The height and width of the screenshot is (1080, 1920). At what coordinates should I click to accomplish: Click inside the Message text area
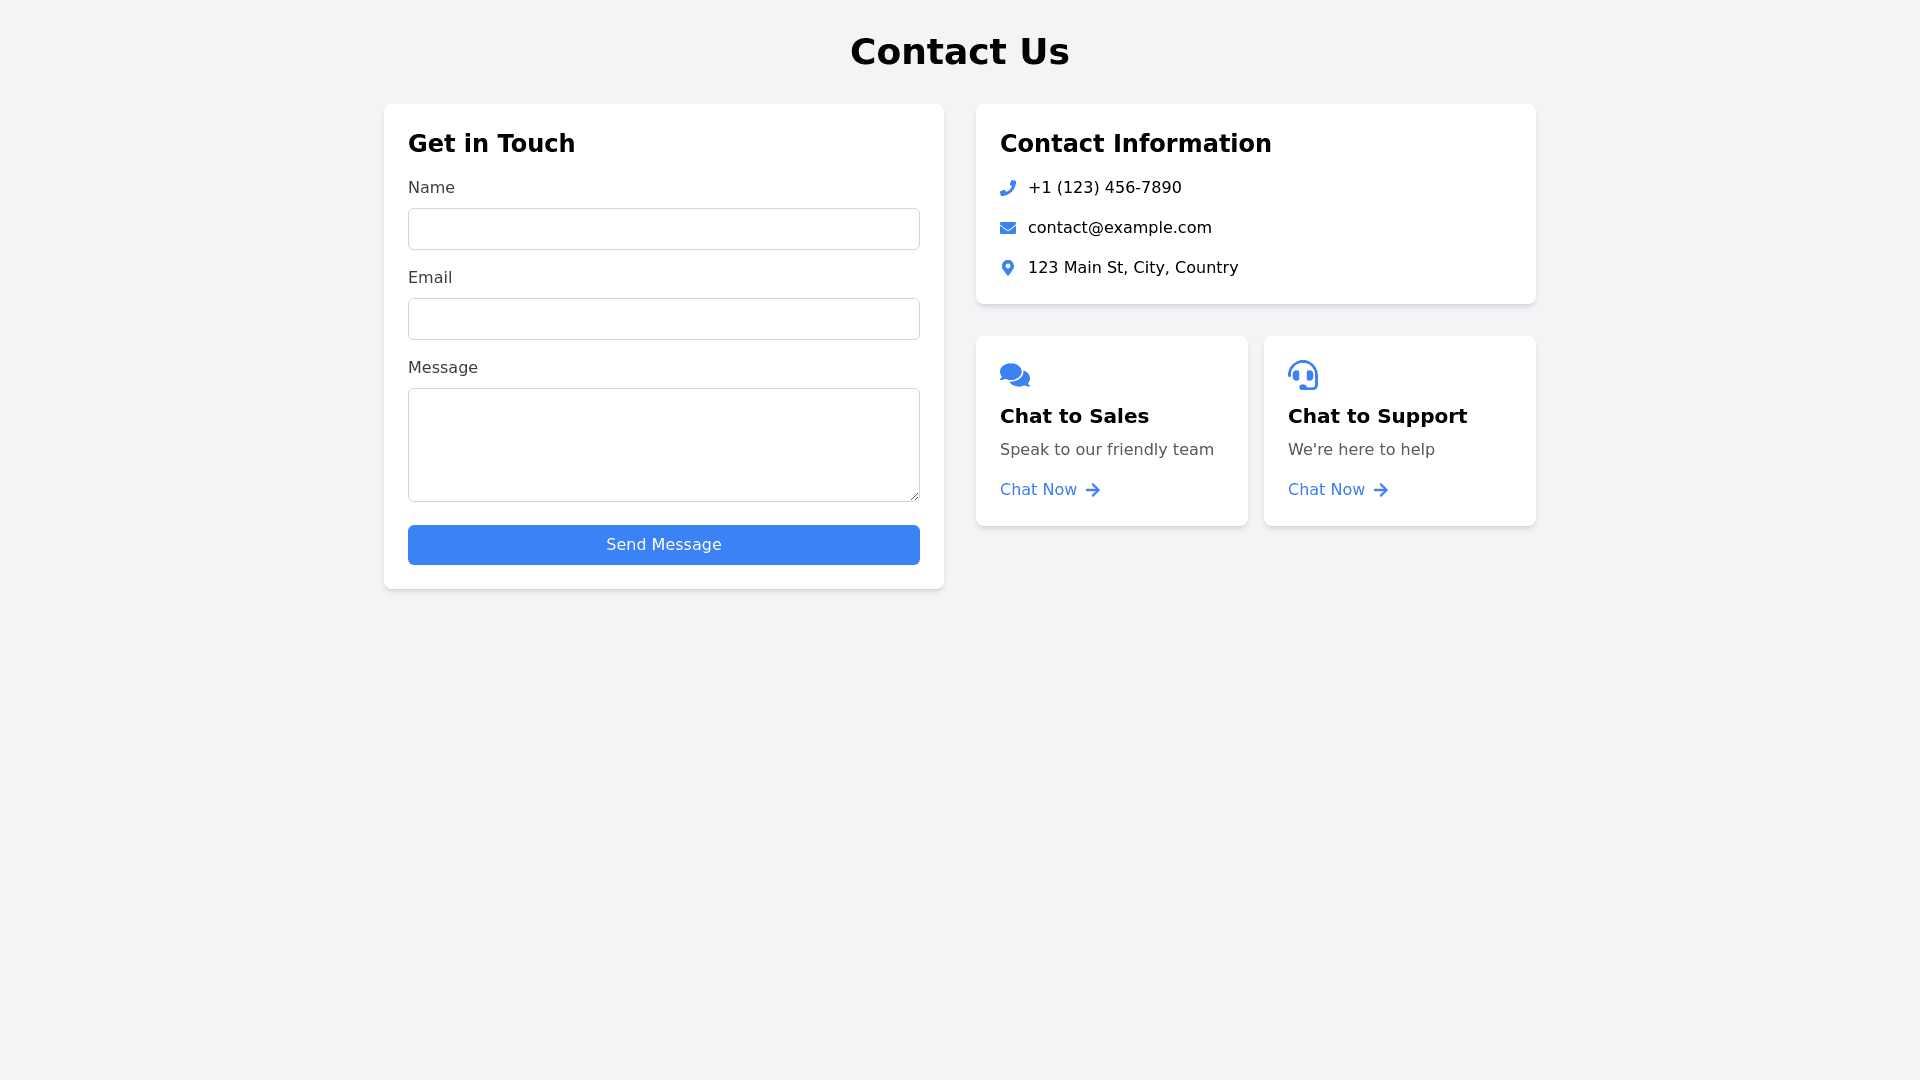[x=664, y=445]
